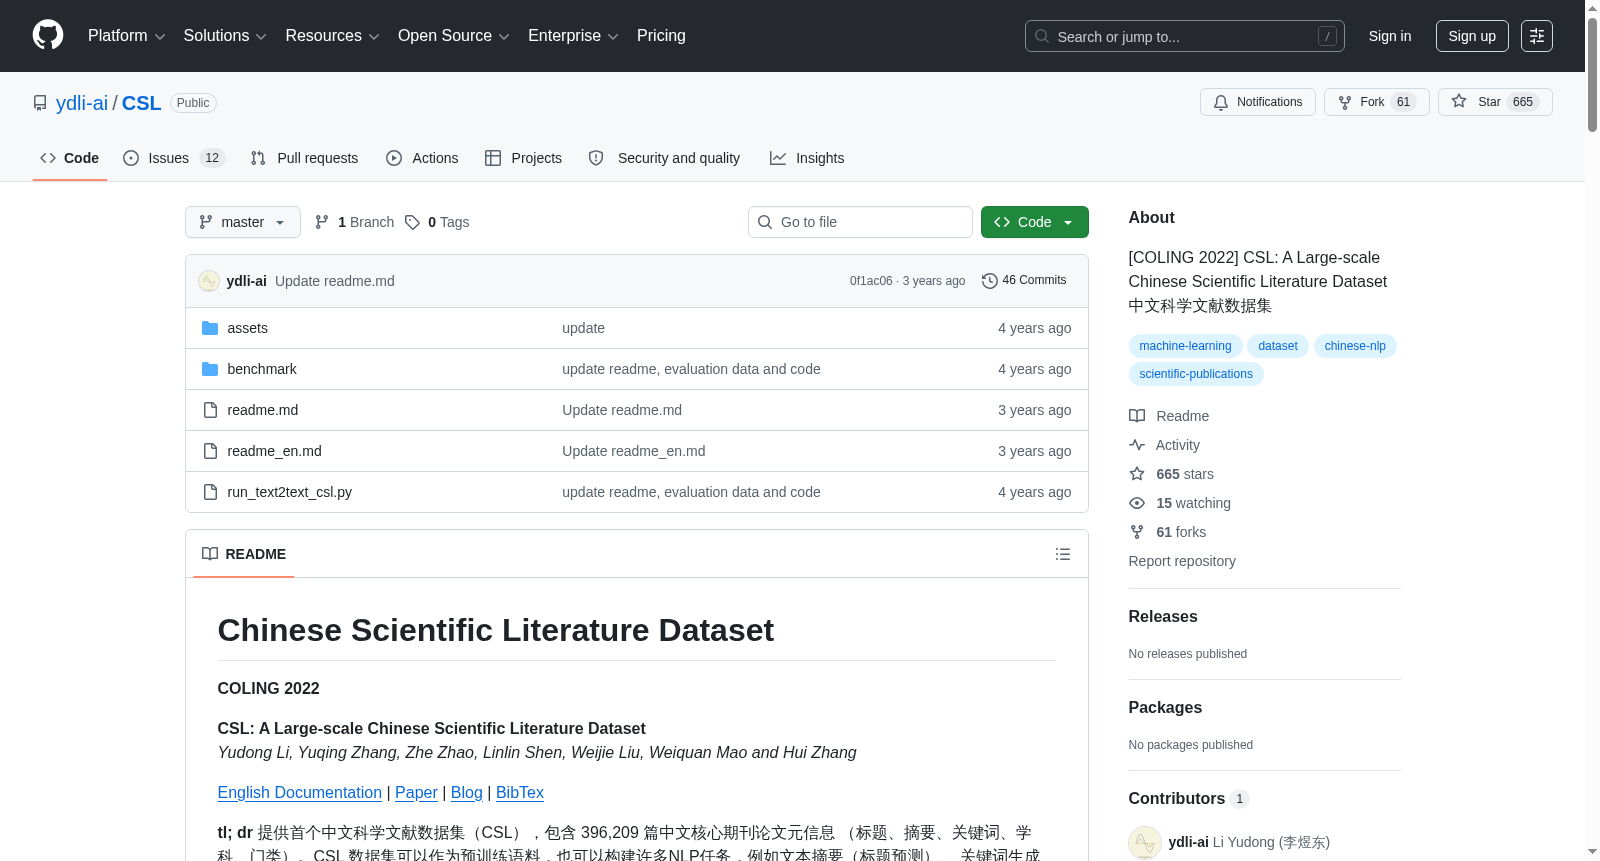Switch to the Issues tab
This screenshot has height=861, width=1600.
click(x=174, y=158)
